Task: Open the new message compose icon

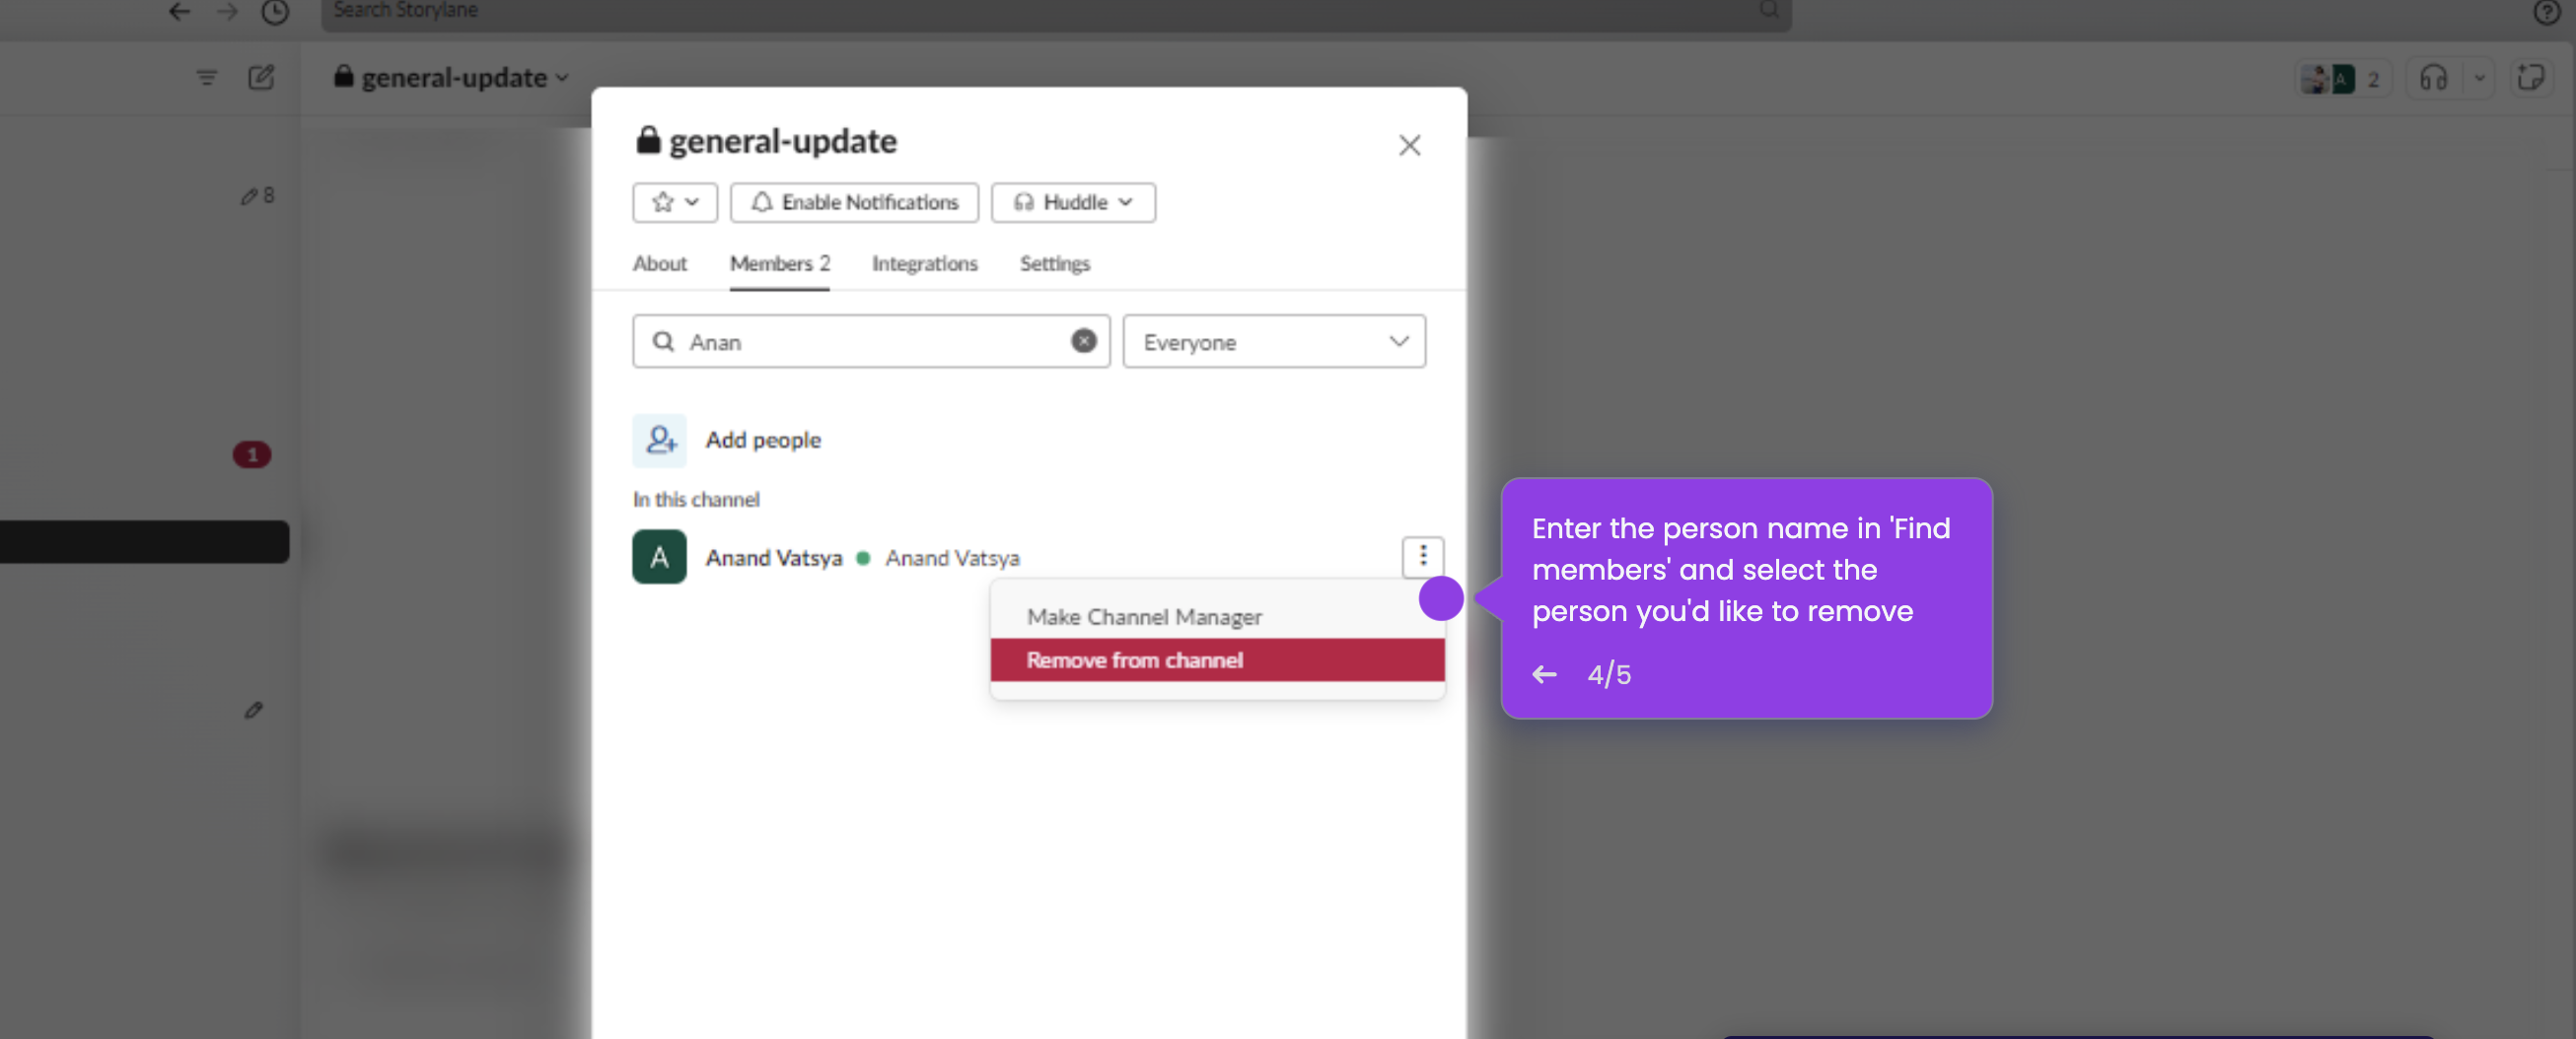Action: 261,77
